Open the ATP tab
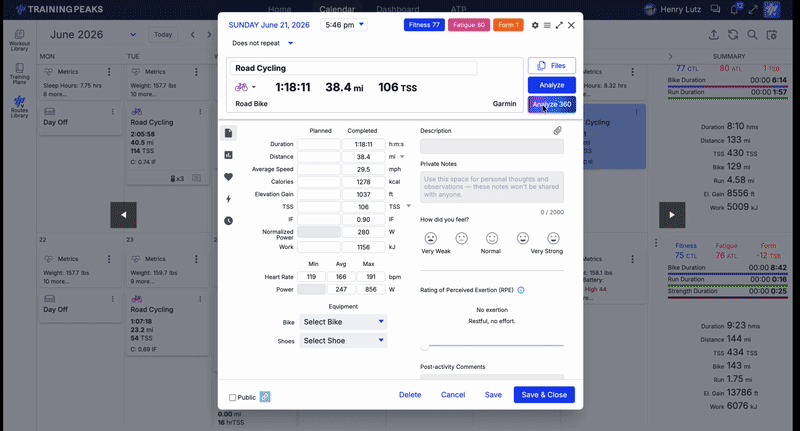This screenshot has height=431, width=800. pyautogui.click(x=458, y=9)
